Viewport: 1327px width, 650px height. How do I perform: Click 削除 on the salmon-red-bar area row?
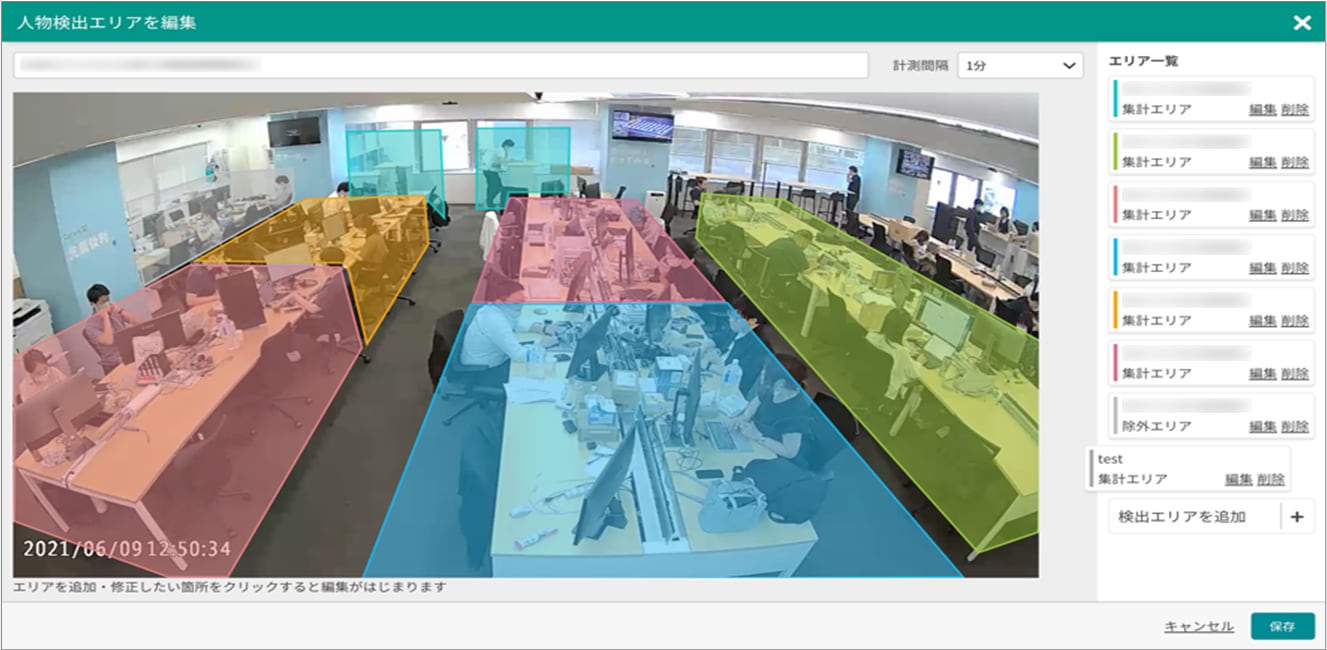point(1294,215)
